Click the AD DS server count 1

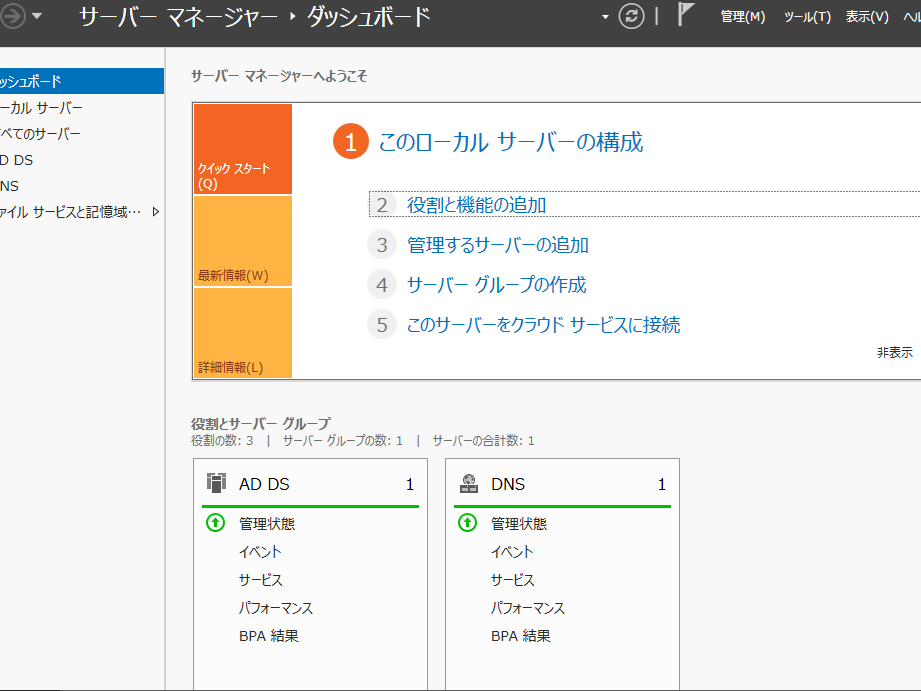point(410,484)
